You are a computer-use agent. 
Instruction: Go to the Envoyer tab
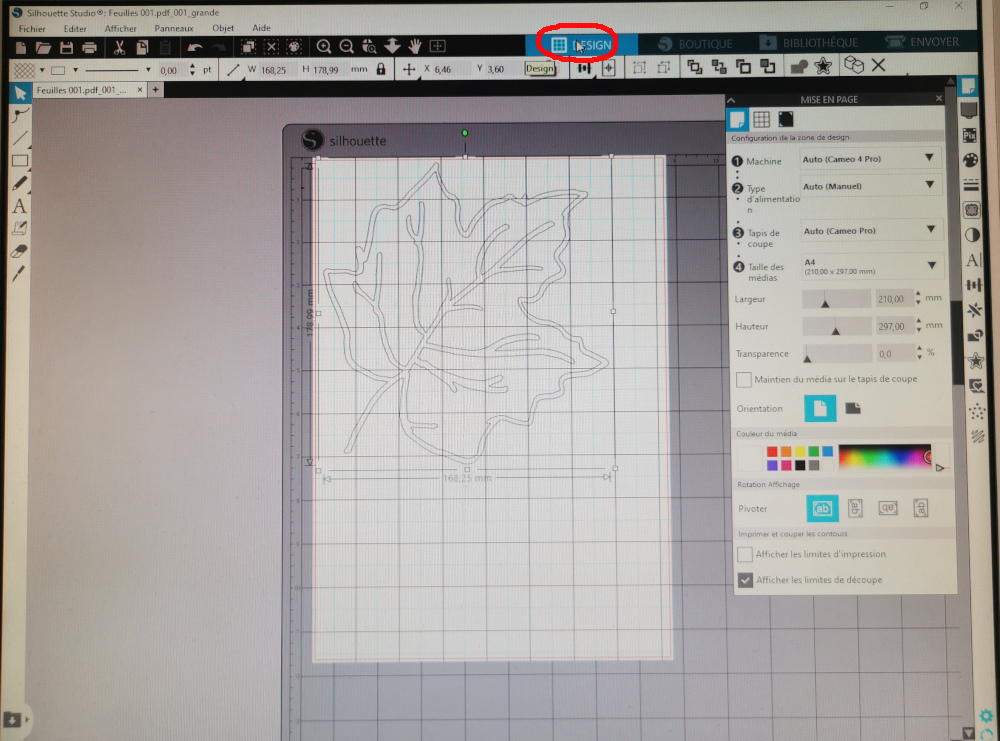tap(921, 43)
